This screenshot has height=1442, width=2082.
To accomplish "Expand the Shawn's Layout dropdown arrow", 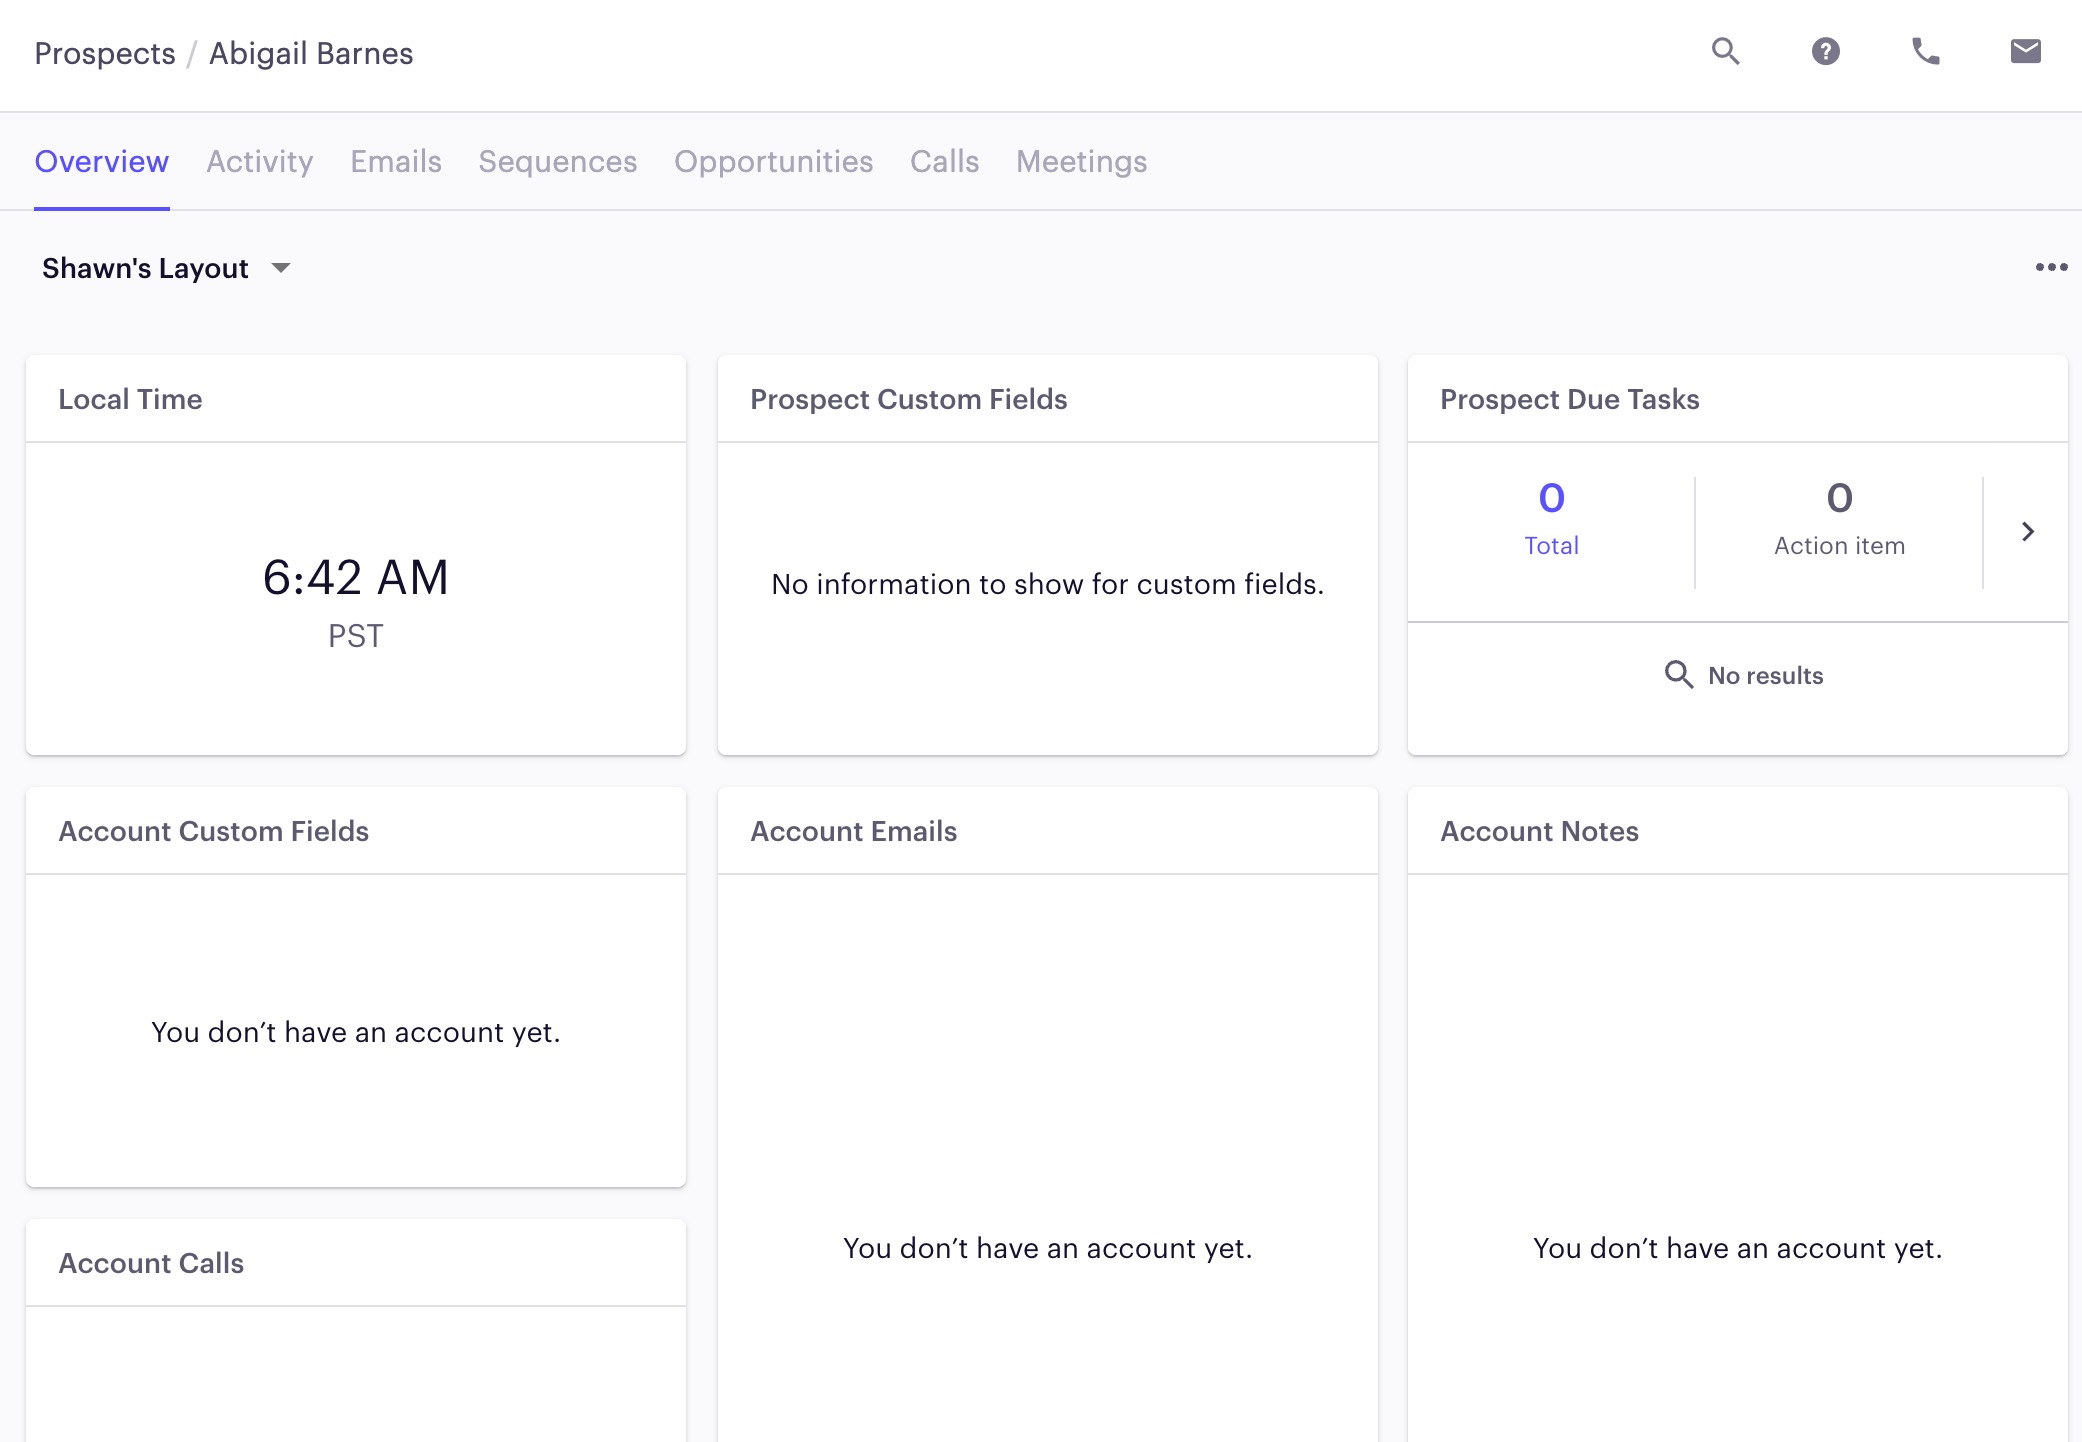I will pyautogui.click(x=281, y=268).
